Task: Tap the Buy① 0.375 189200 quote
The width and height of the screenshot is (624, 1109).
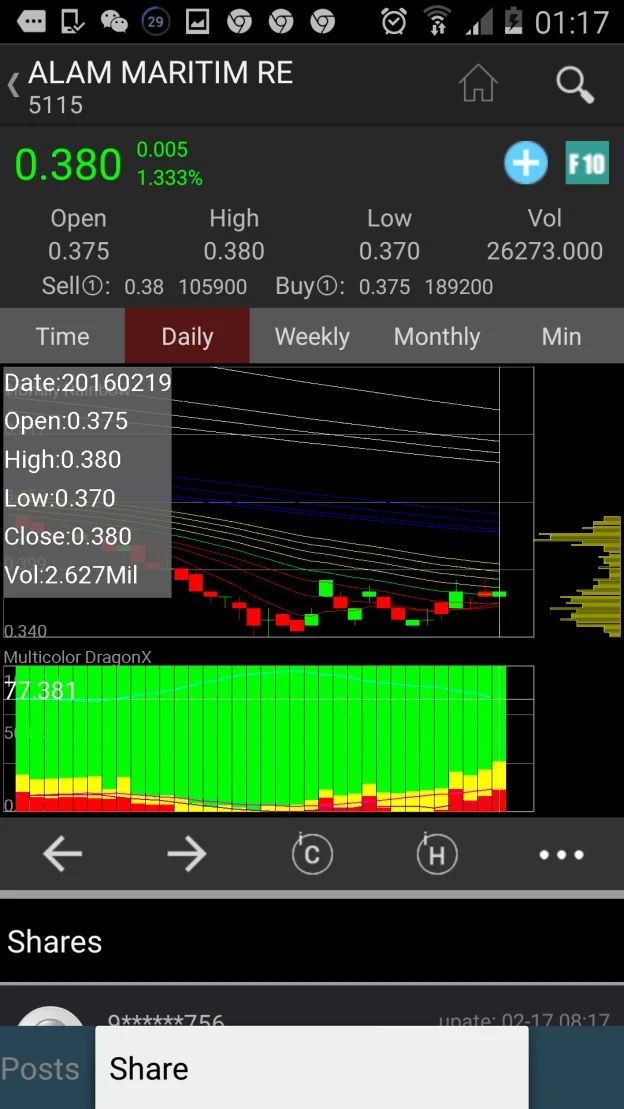Action: coord(384,286)
